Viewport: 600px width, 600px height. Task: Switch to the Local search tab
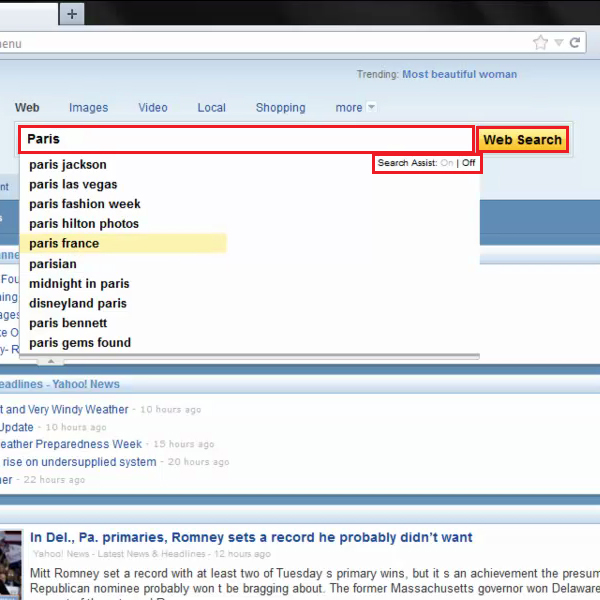click(x=211, y=108)
